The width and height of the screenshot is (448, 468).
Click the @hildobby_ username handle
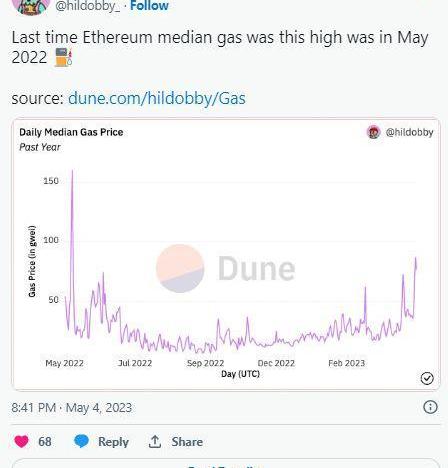click(87, 6)
